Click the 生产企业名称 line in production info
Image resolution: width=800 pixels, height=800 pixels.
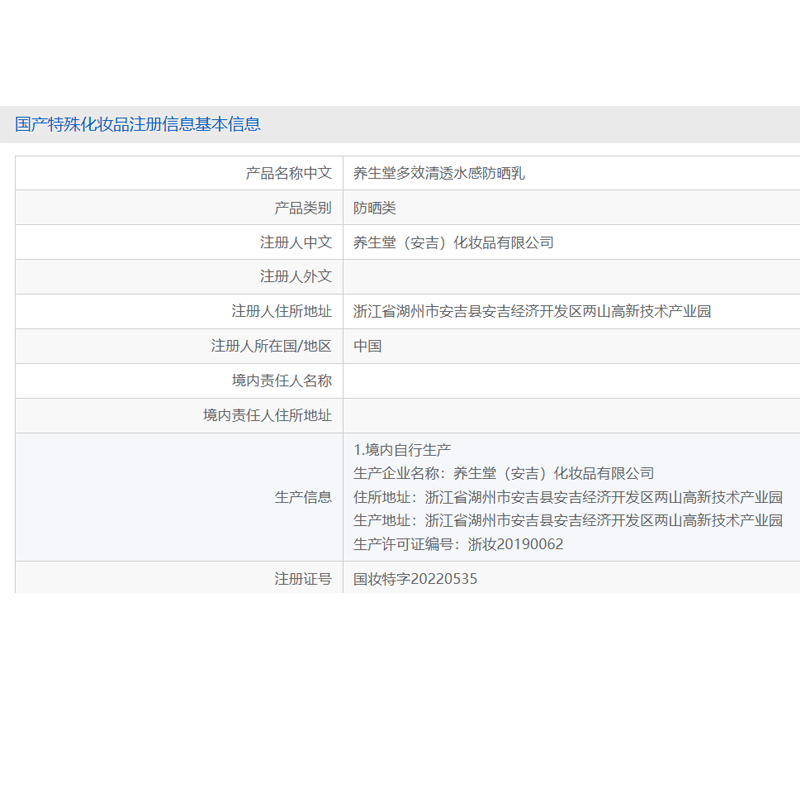point(504,473)
